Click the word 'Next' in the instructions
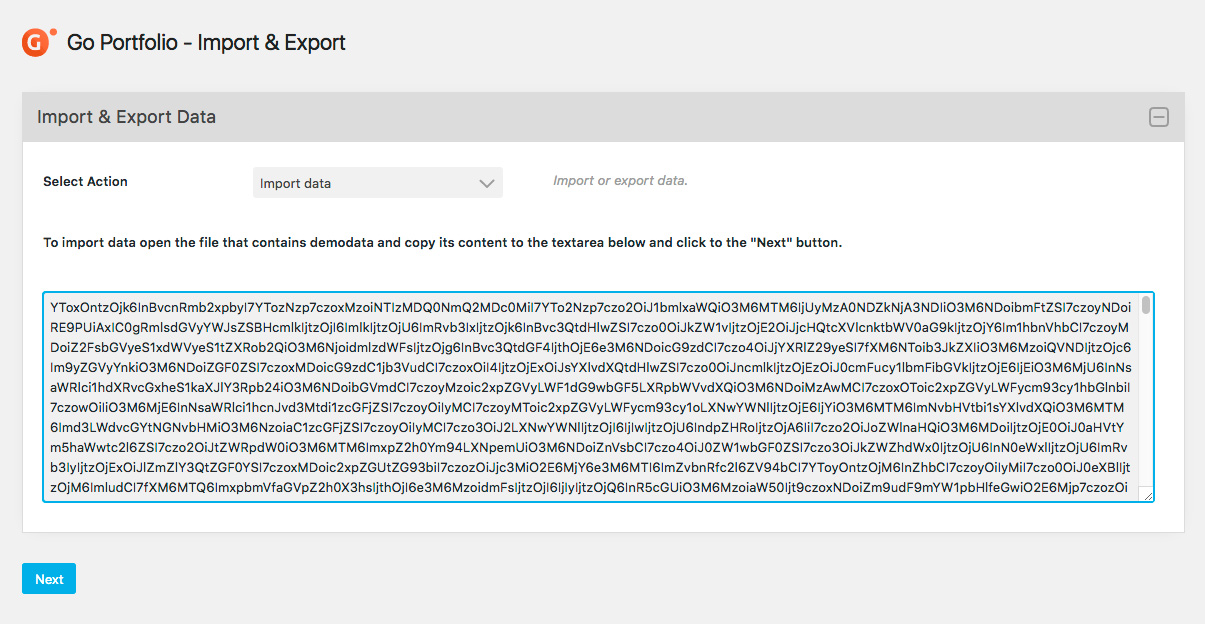1205x624 pixels. (770, 243)
